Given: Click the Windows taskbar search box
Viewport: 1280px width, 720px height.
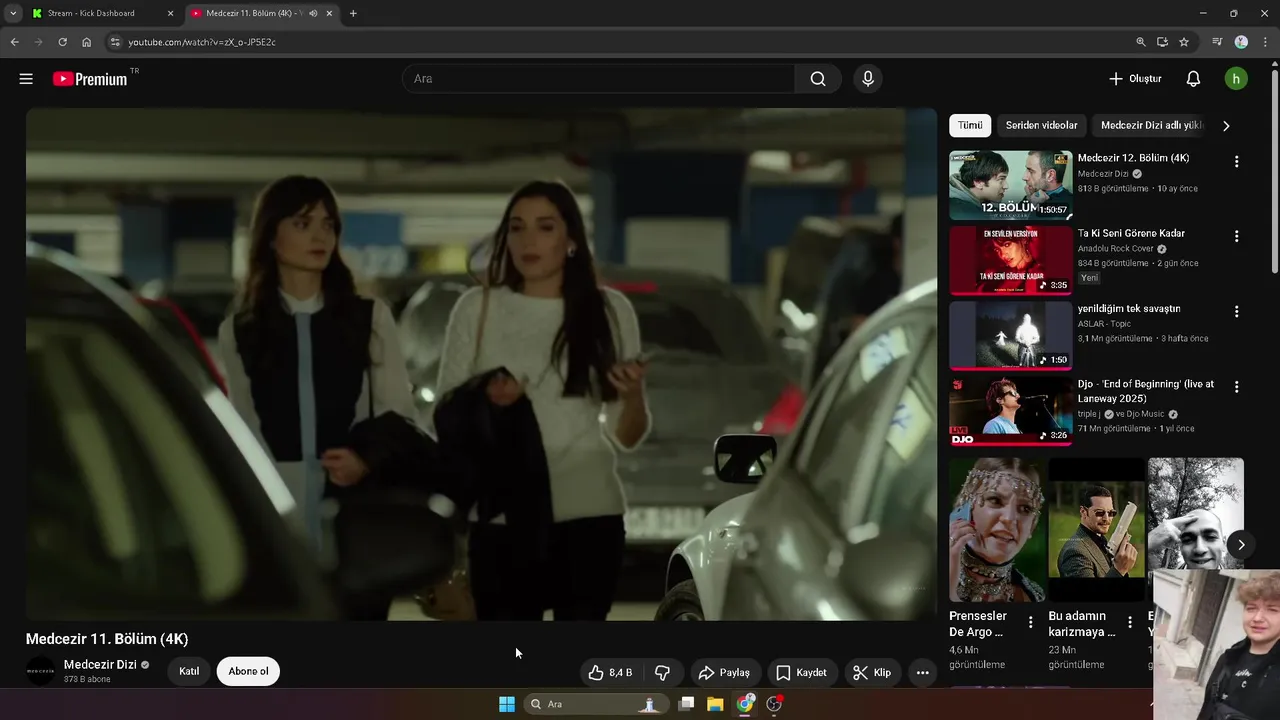Looking at the screenshot, I should coord(595,704).
